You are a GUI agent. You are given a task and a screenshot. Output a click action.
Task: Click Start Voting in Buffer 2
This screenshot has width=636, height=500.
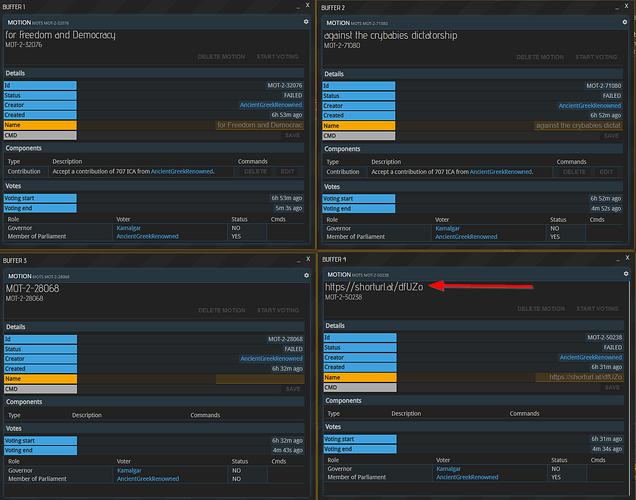click(596, 57)
